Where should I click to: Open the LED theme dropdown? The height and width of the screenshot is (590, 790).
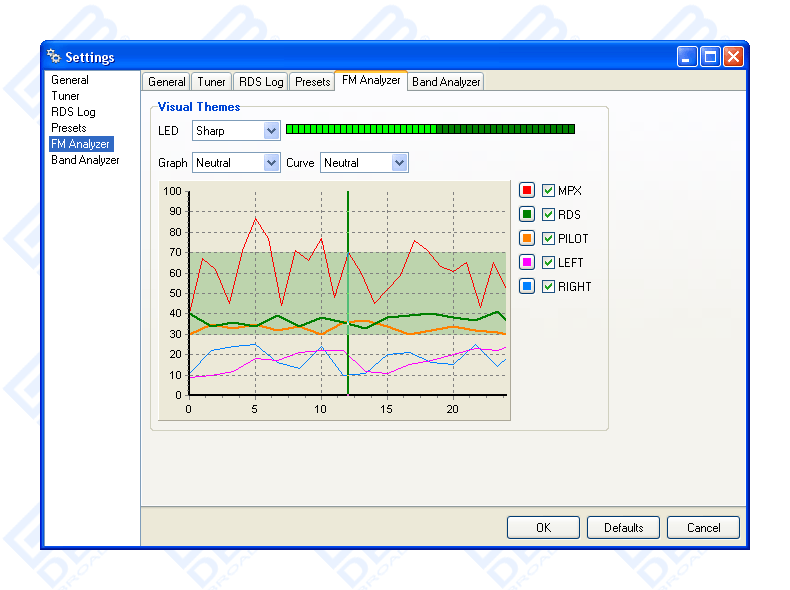tap(271, 131)
